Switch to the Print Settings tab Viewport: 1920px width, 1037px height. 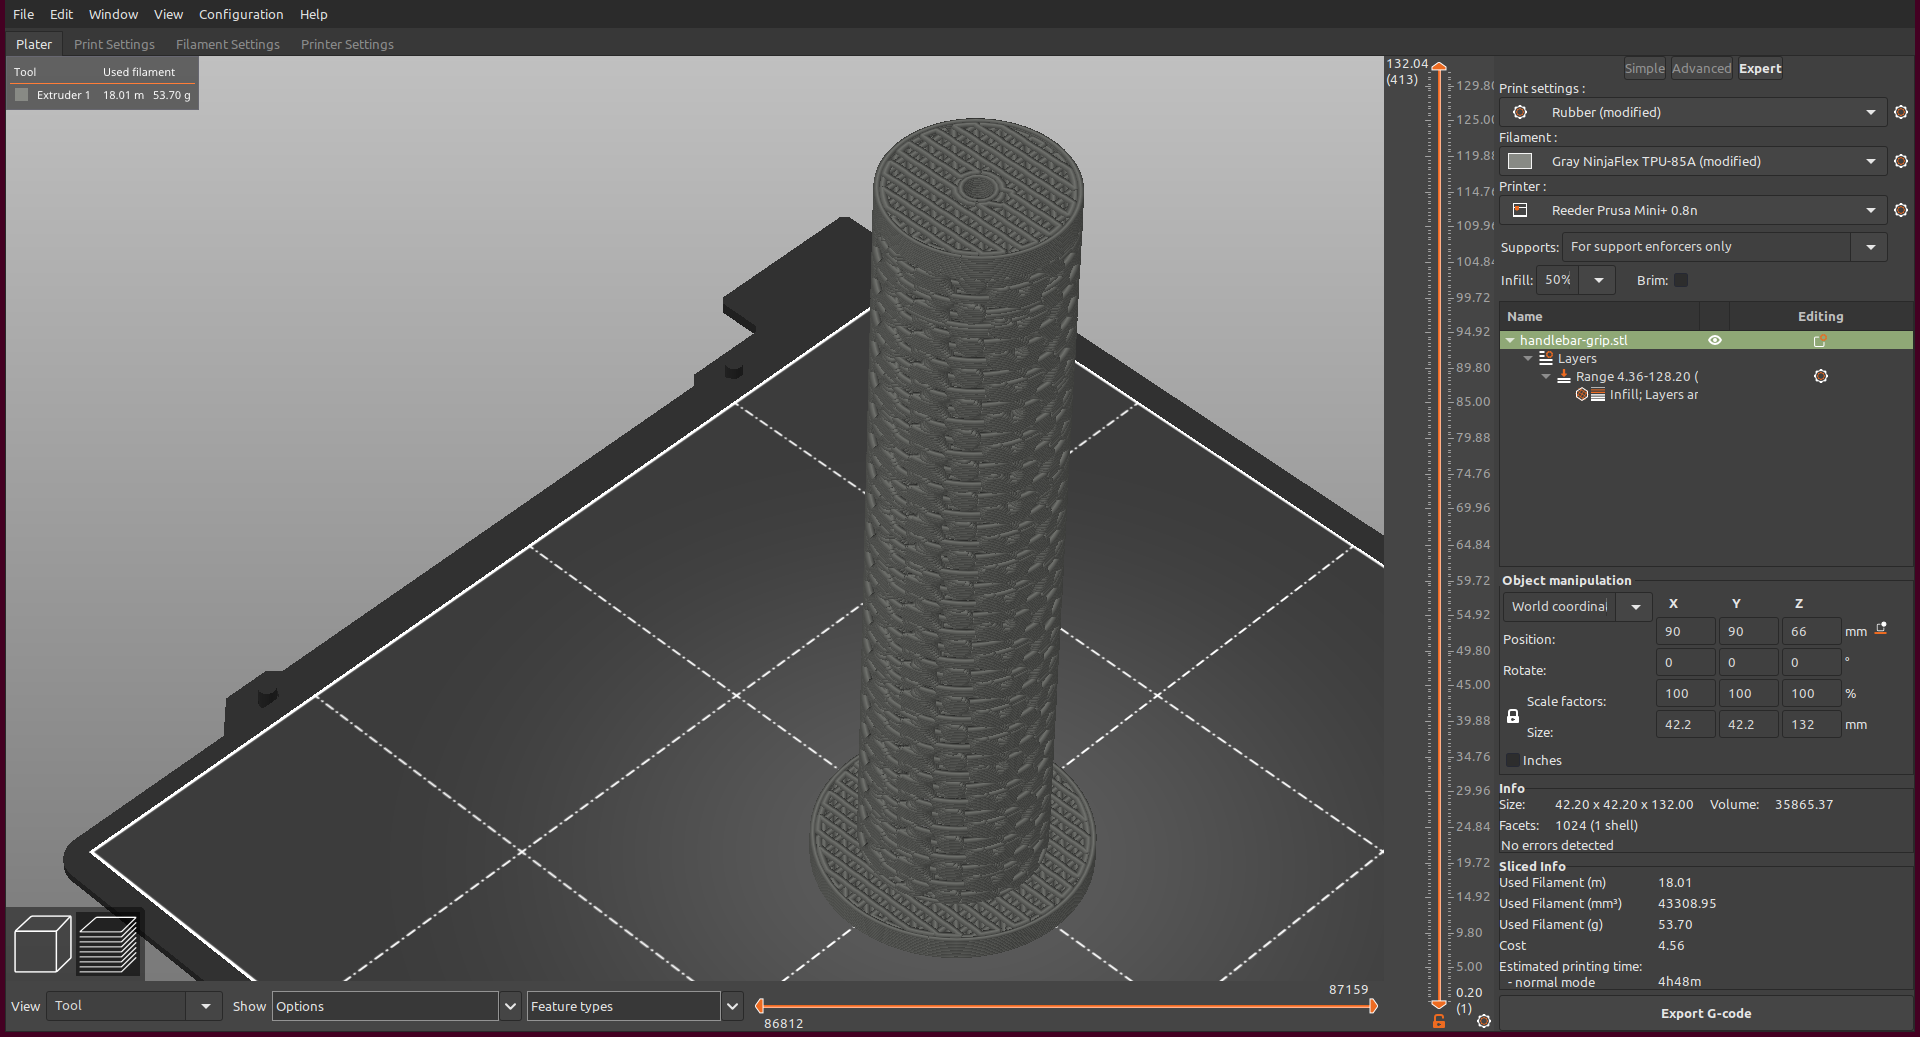(114, 44)
